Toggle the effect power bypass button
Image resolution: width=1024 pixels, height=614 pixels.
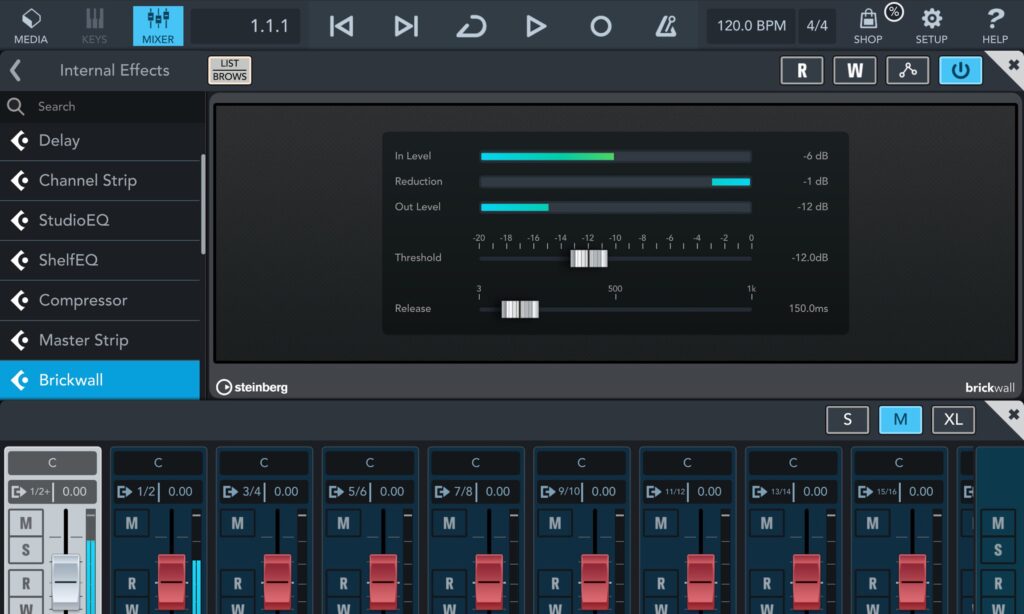click(x=960, y=70)
